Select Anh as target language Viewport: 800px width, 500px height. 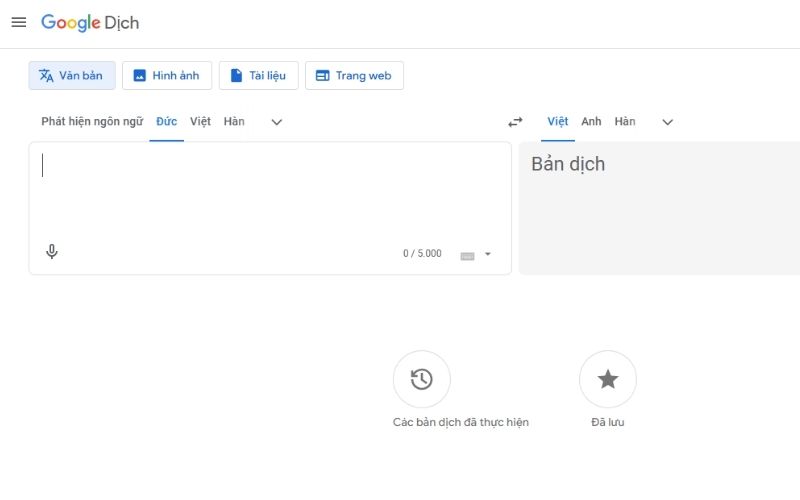[x=591, y=121]
